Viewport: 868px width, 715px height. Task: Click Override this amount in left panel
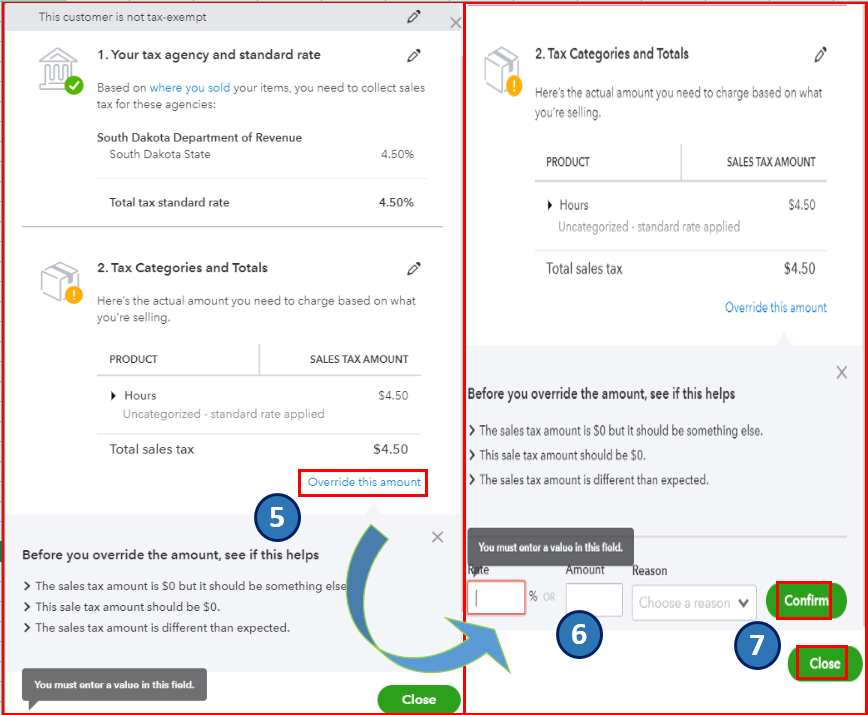364,482
